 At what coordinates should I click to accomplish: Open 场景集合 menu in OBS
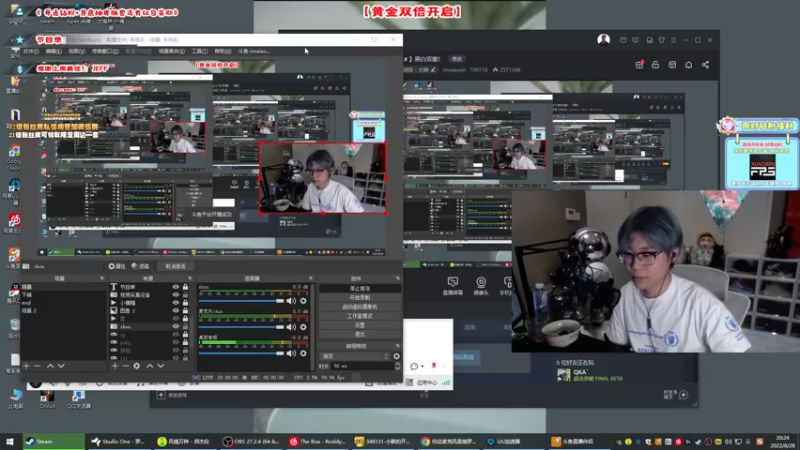click(171, 52)
